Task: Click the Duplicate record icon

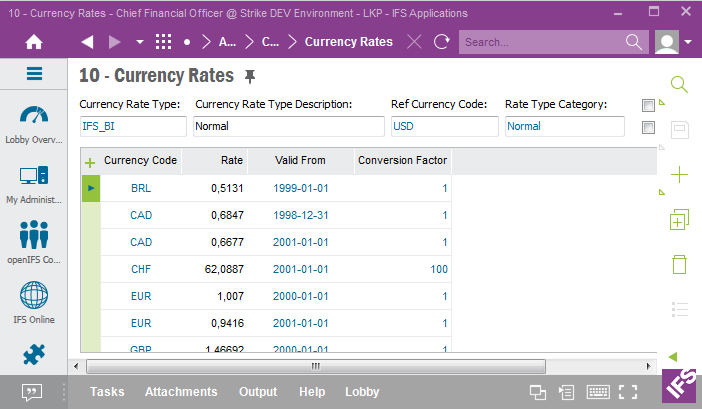Action: point(679,220)
